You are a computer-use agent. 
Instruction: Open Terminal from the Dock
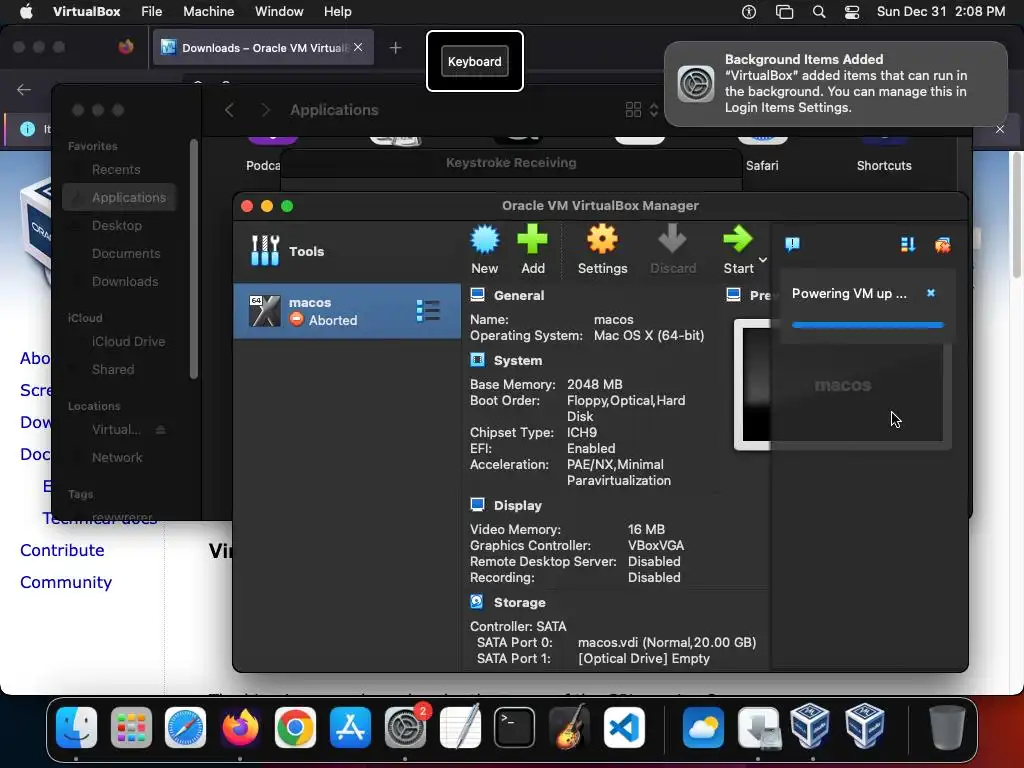coord(514,727)
